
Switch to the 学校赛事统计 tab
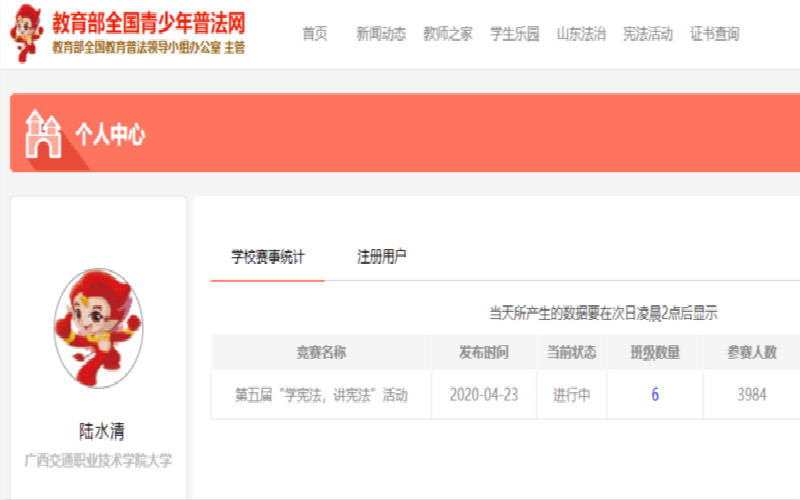click(268, 257)
